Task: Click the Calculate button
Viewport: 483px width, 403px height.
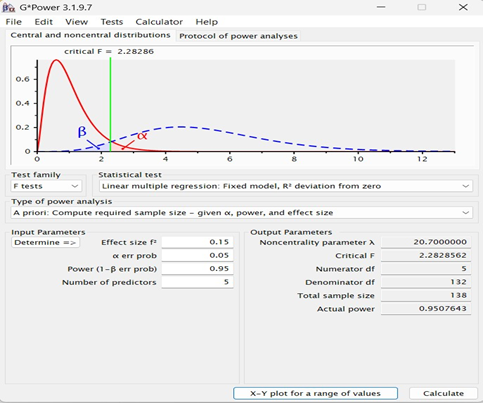Action: coord(443,393)
